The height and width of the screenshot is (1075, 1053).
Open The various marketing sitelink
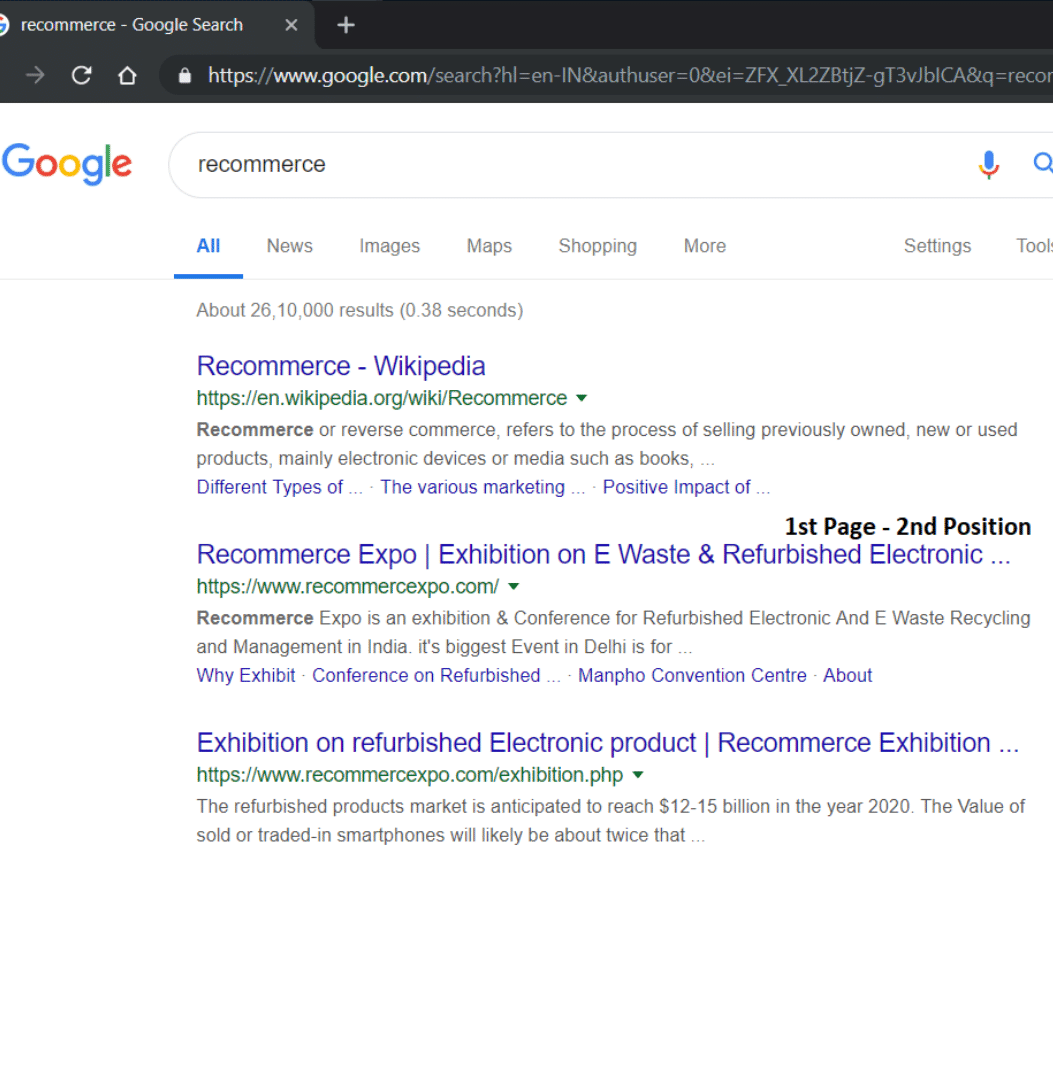483,487
